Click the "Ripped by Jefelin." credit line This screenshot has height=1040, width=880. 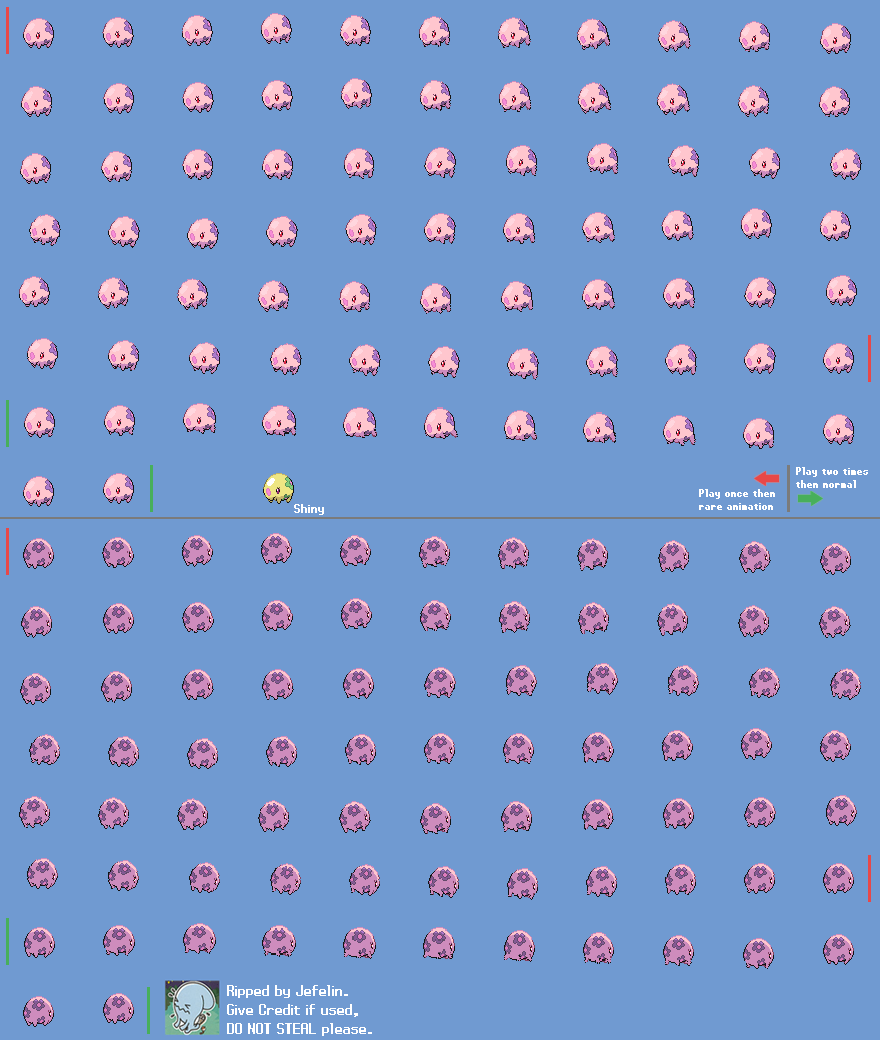point(287,991)
